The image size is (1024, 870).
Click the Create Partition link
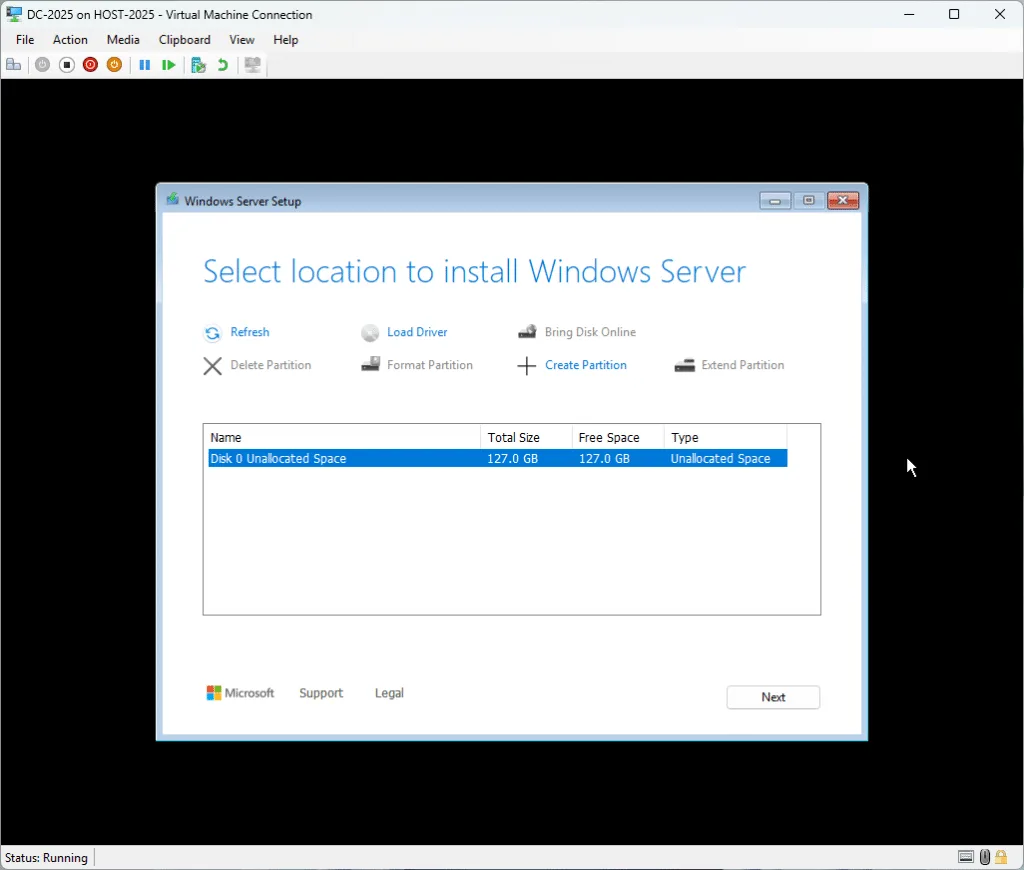[x=585, y=365]
